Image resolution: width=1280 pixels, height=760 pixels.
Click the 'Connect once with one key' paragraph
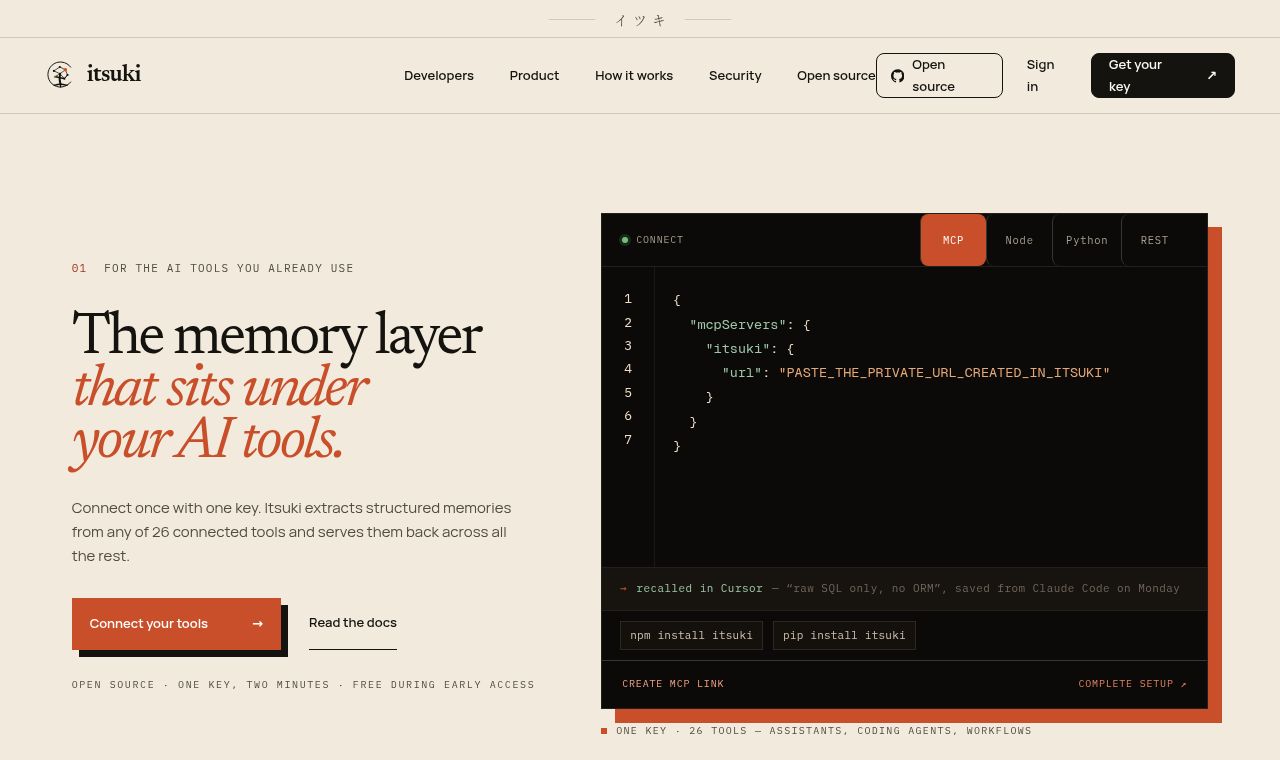(x=292, y=532)
